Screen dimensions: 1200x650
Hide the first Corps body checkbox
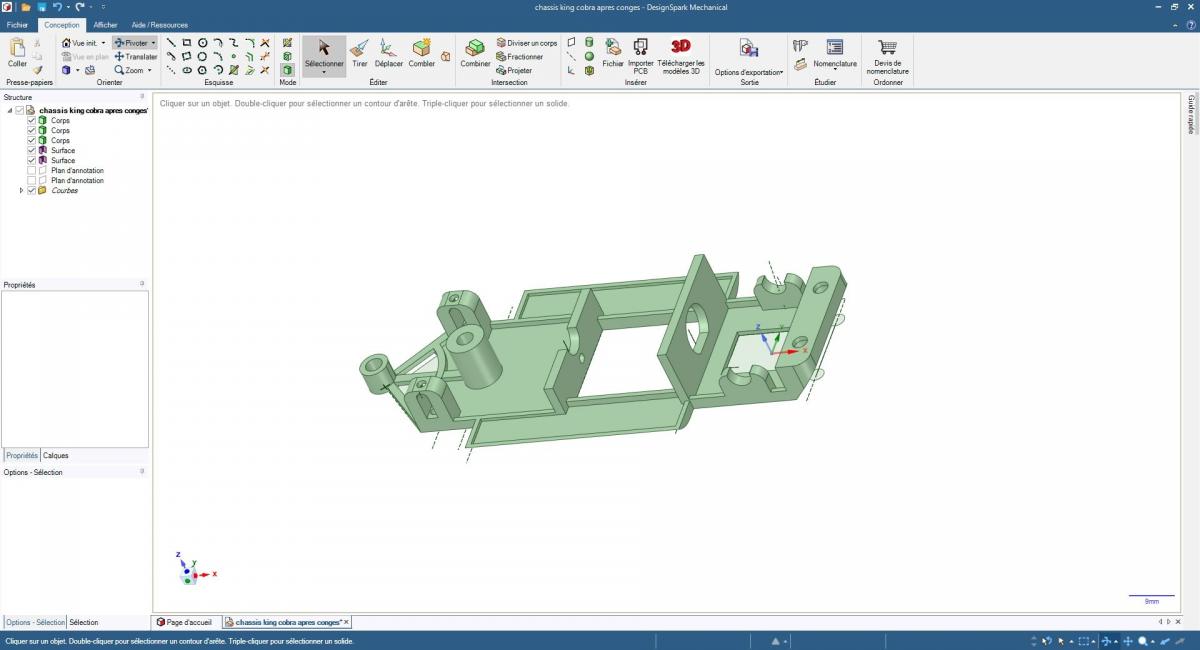click(31, 120)
